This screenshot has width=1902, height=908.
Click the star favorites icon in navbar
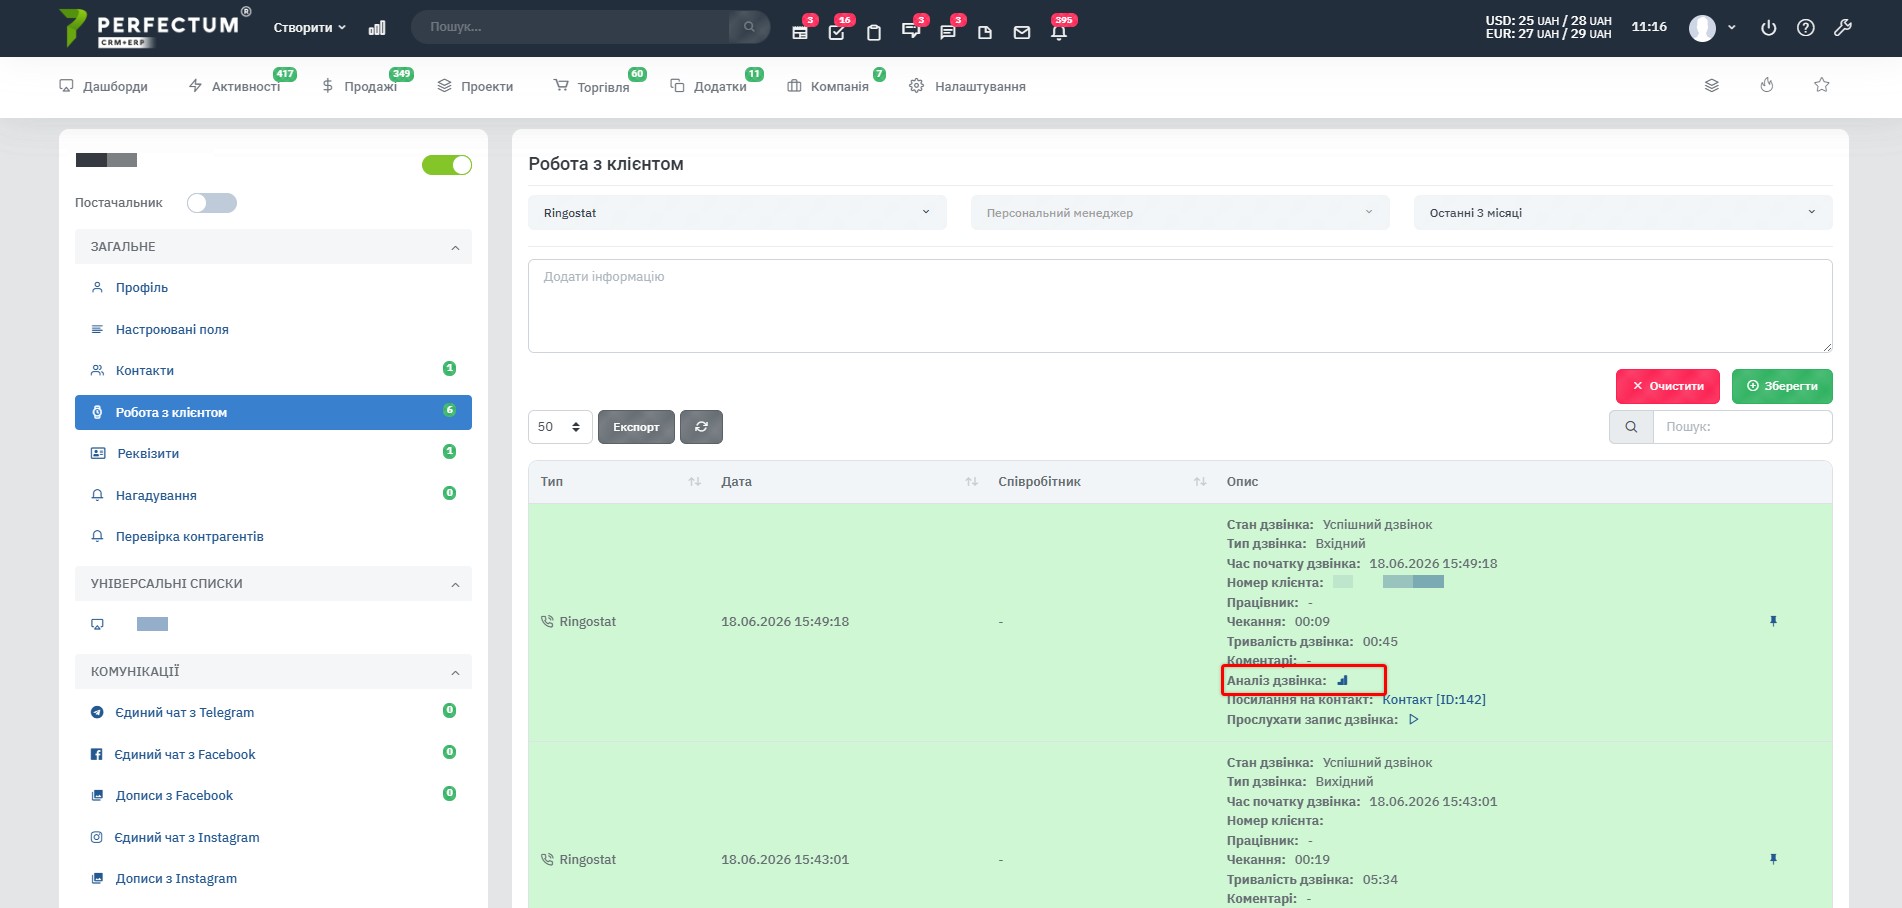pyautogui.click(x=1822, y=85)
